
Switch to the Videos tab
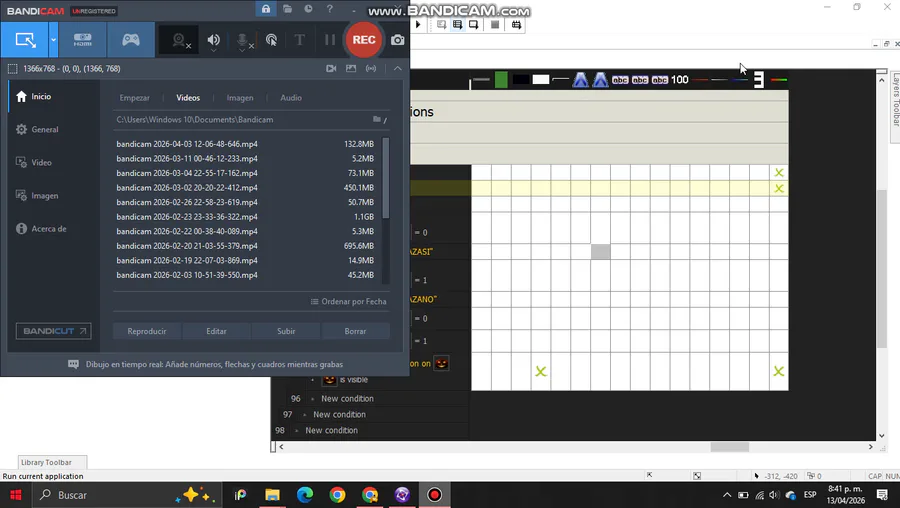tap(188, 98)
